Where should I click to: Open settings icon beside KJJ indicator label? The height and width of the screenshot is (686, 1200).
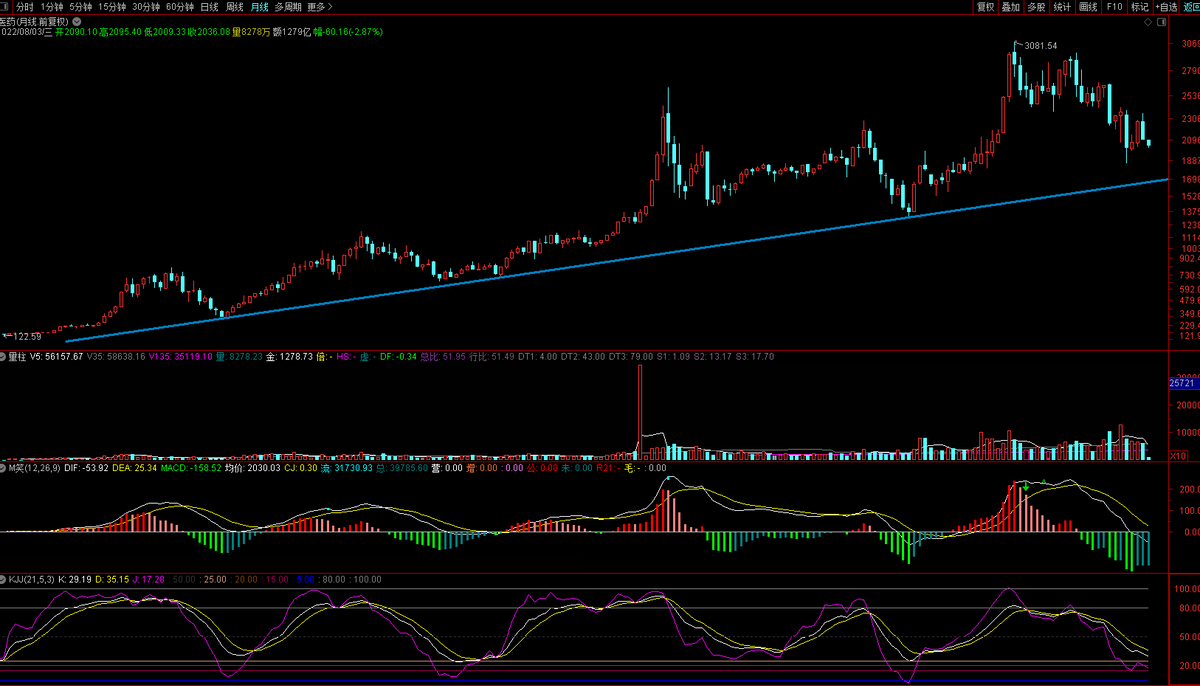click(x=4, y=579)
